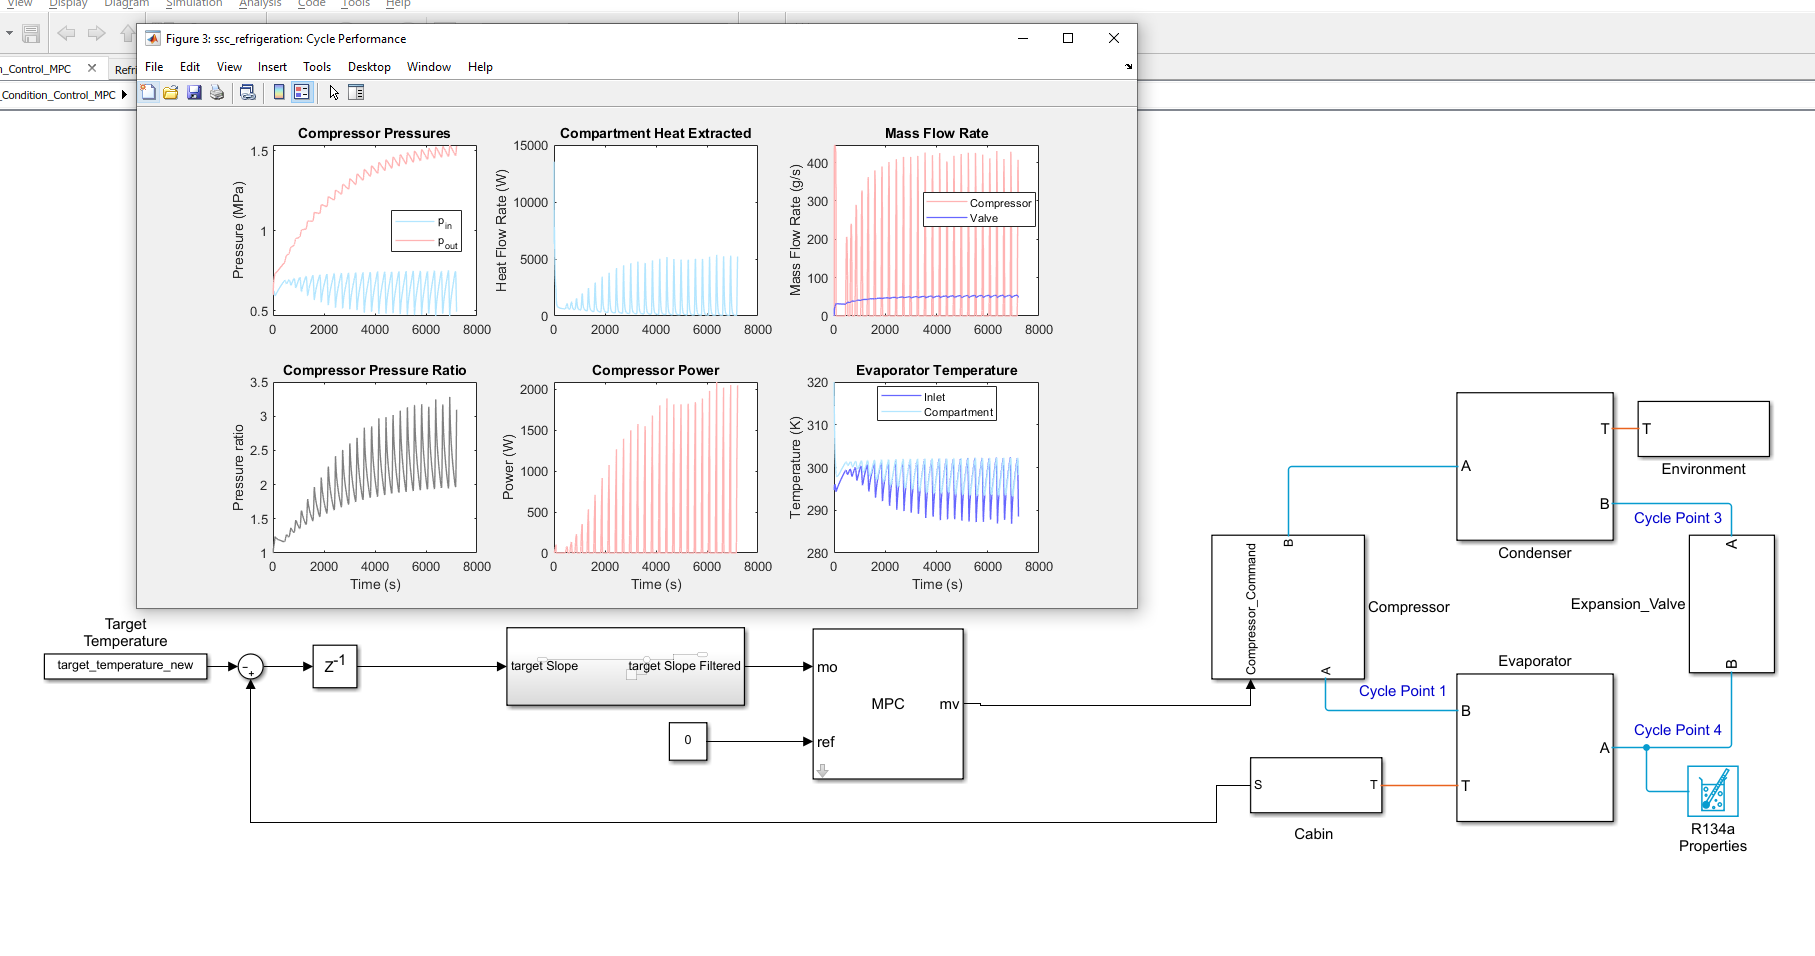Open the save toolbar dropdown arrow
This screenshot has width=1815, height=956.
(x=9, y=33)
